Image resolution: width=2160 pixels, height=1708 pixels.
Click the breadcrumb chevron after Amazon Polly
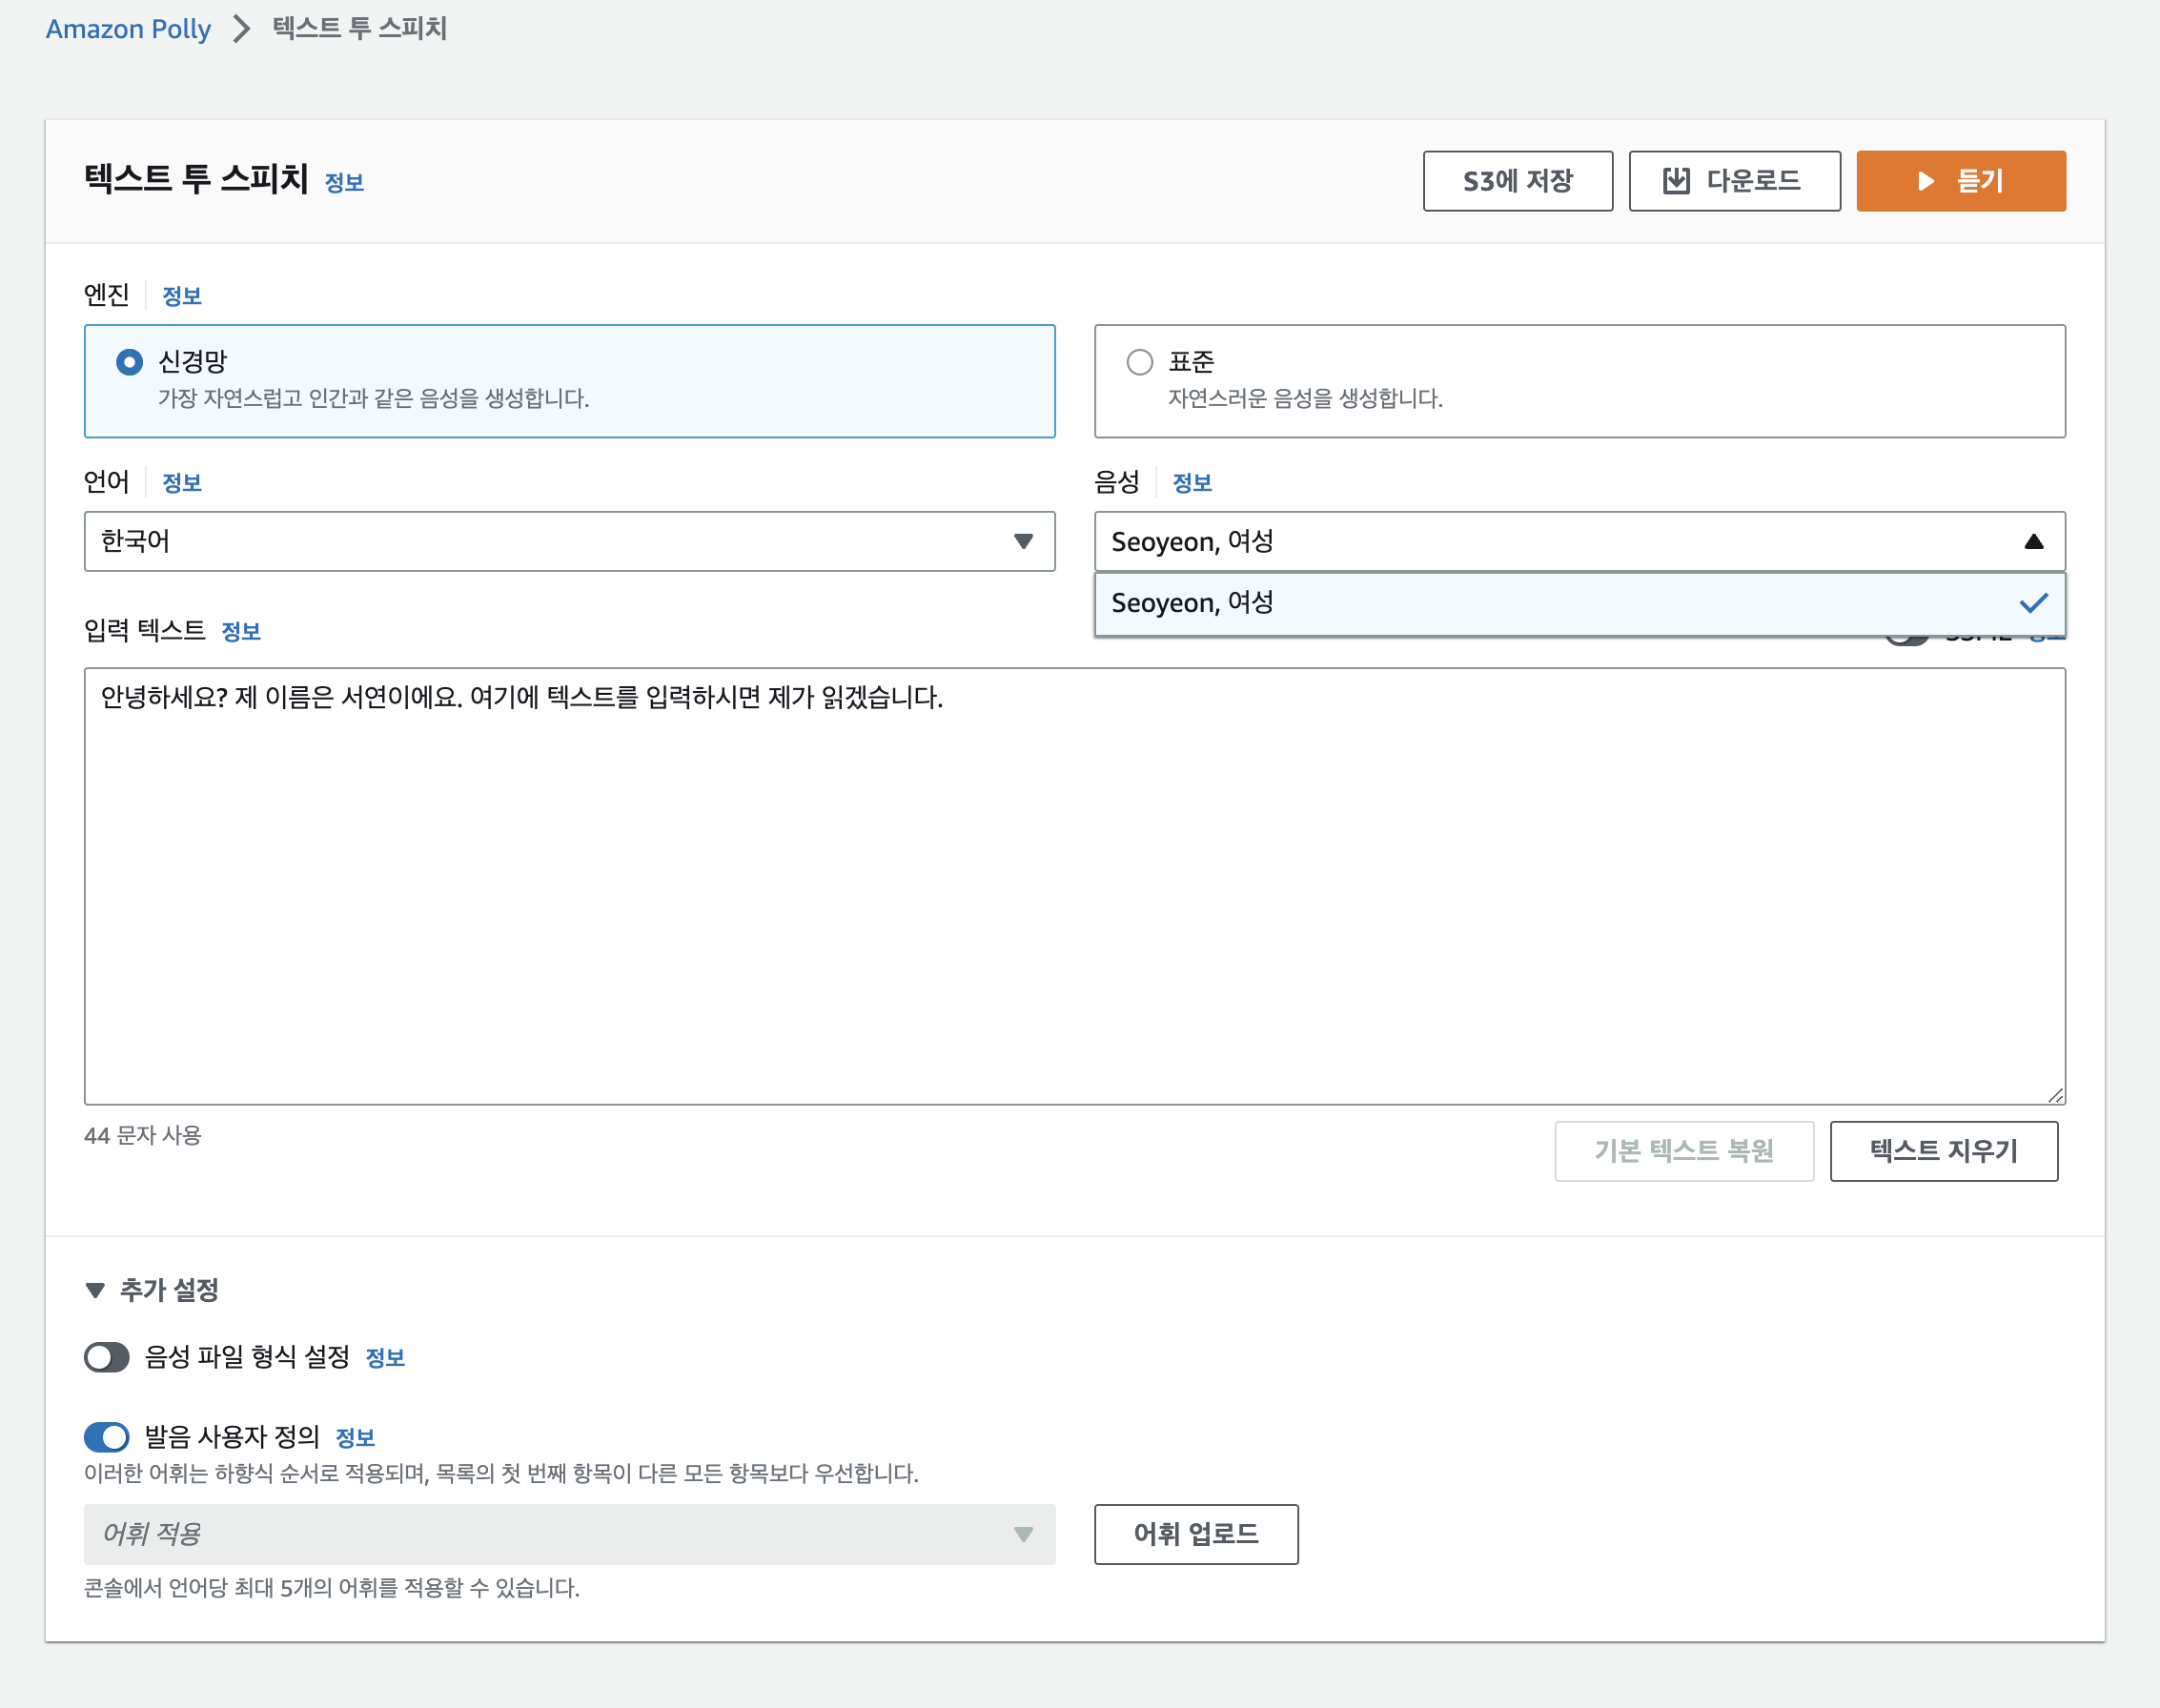click(241, 29)
